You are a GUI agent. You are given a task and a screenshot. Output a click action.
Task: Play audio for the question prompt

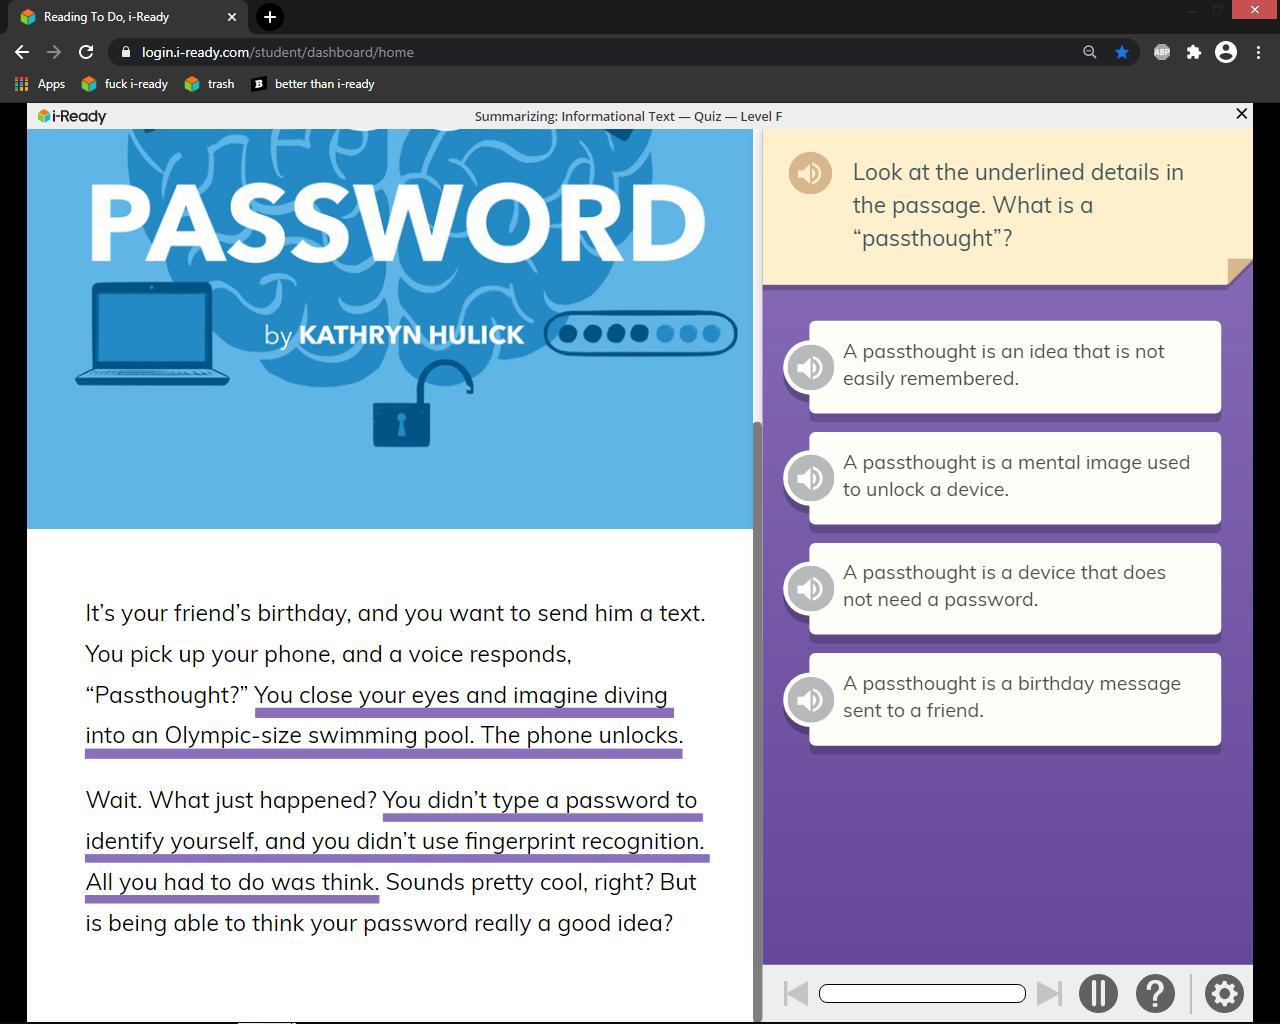[810, 173]
